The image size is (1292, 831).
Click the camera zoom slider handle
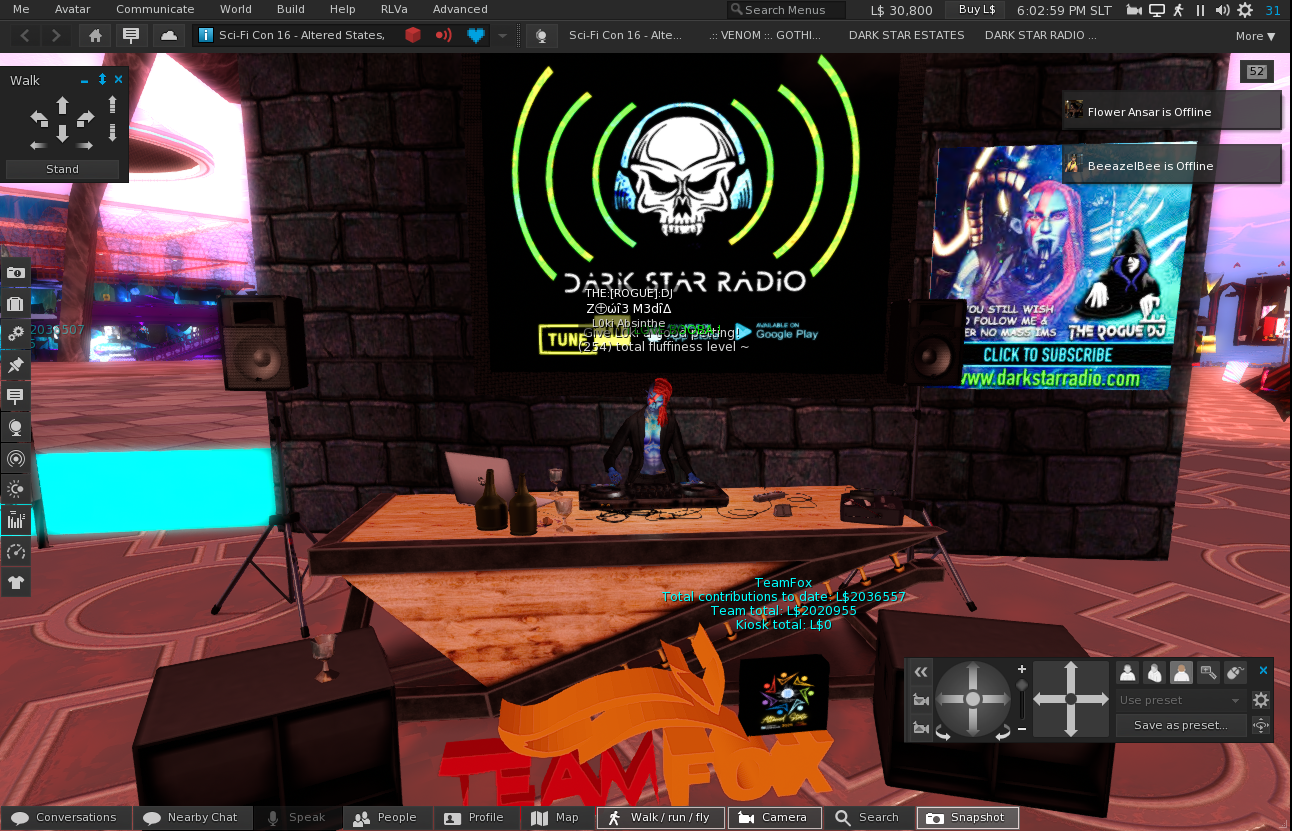[x=1021, y=686]
